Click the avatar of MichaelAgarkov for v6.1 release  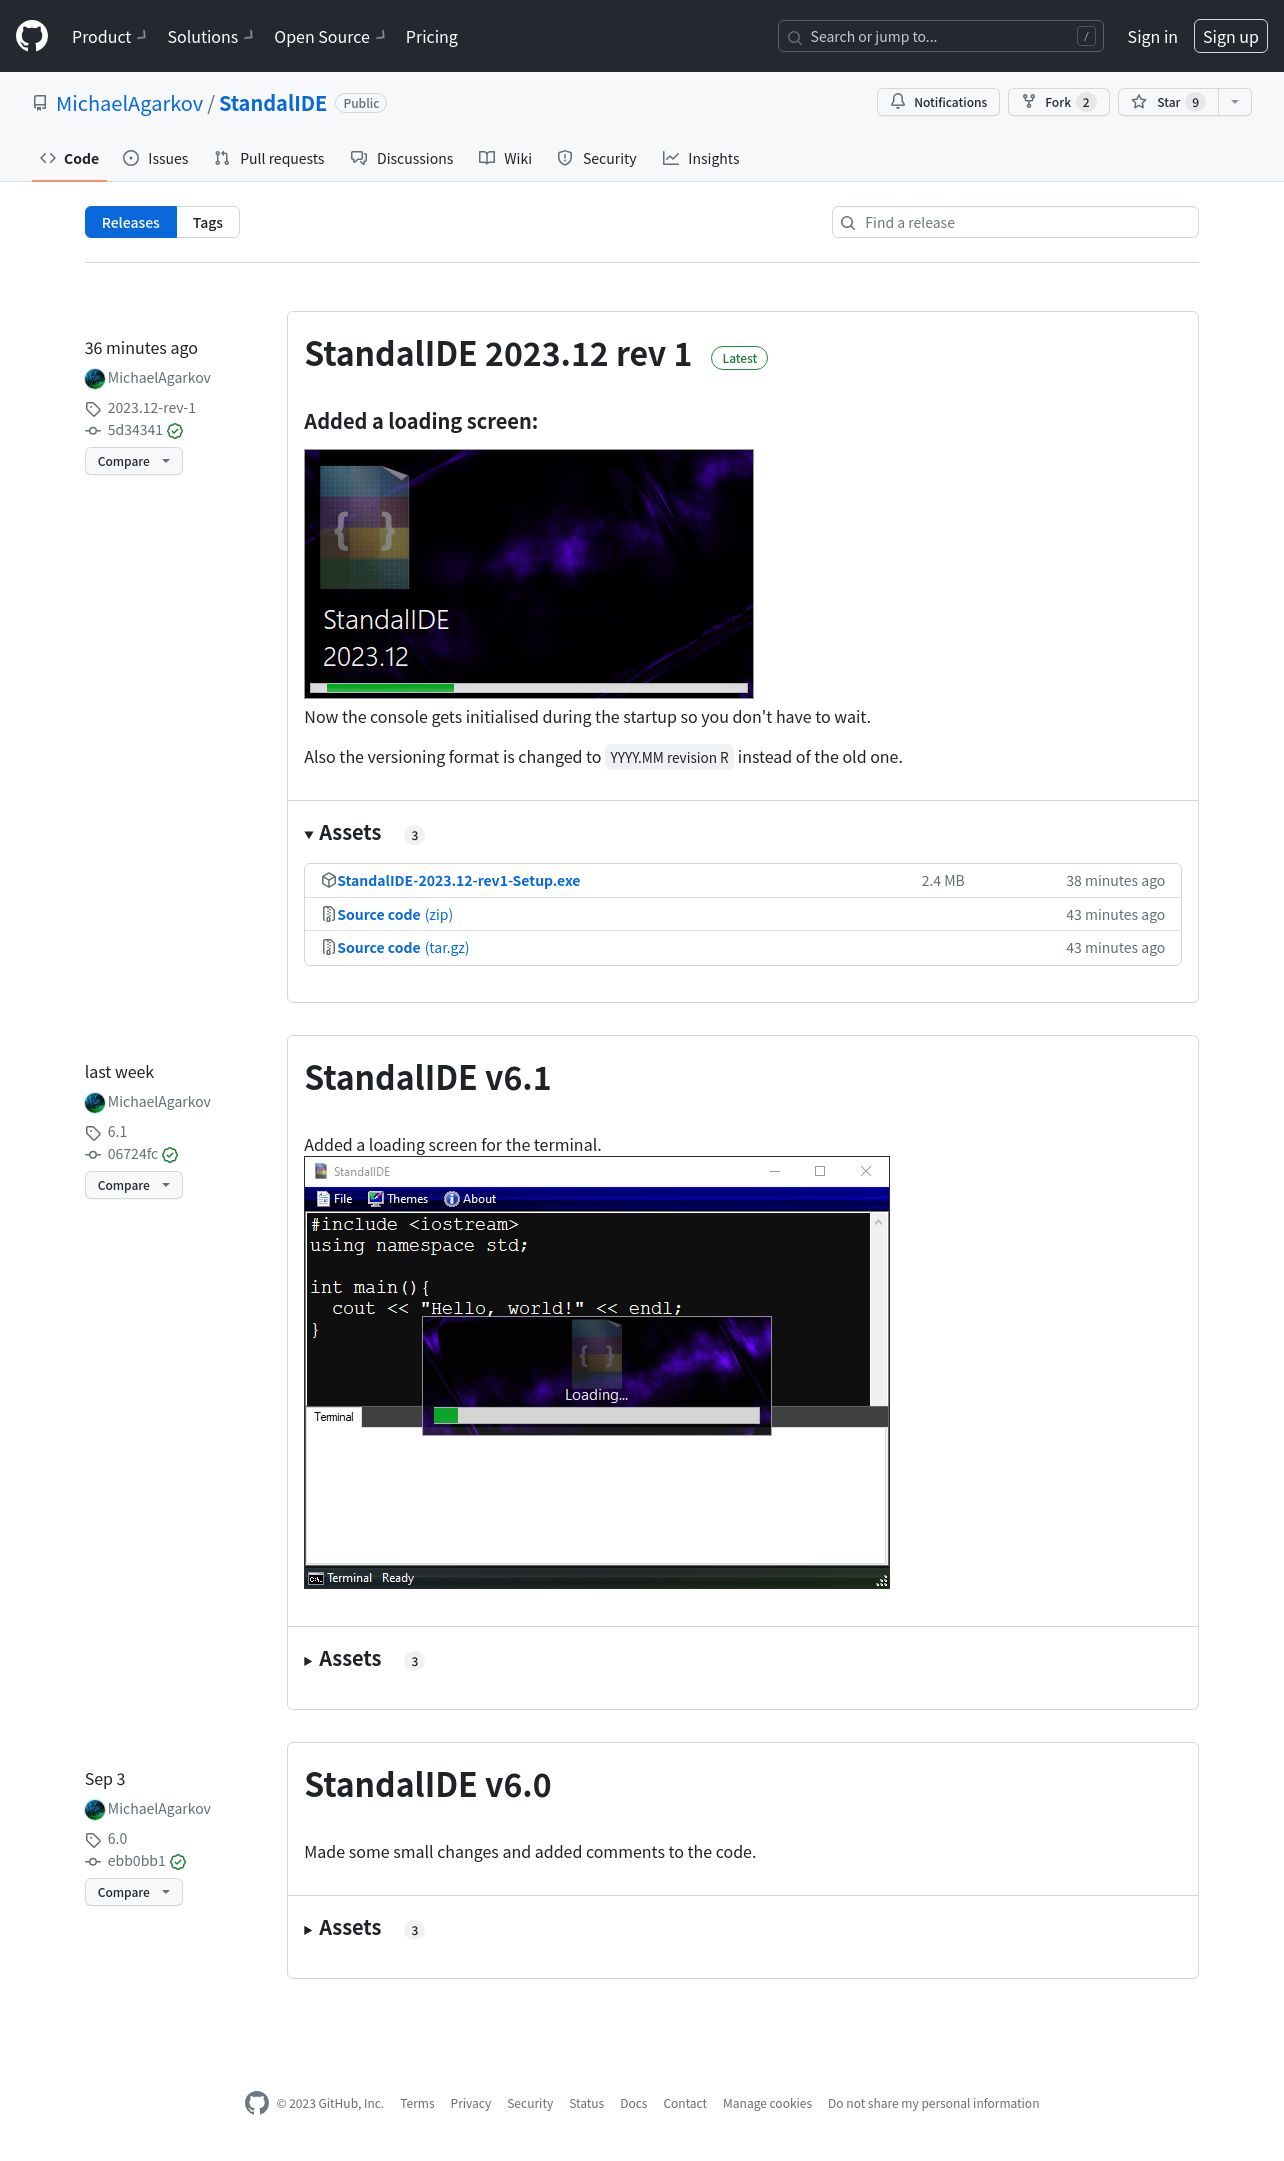(x=95, y=1102)
